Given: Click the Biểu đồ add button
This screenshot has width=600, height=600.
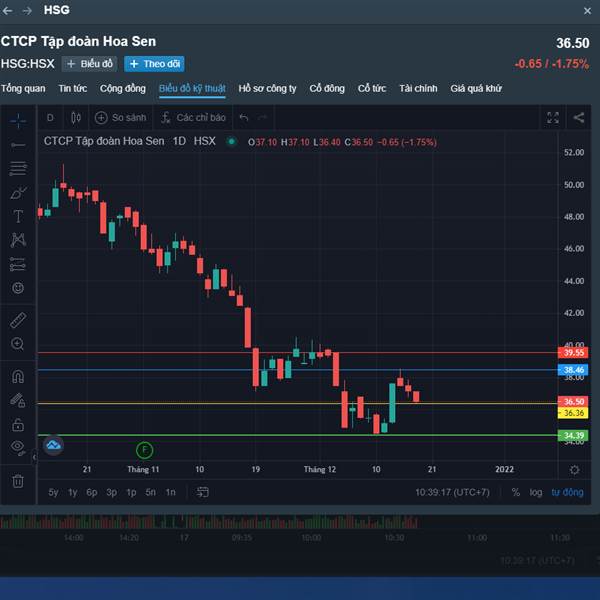Looking at the screenshot, I should [x=90, y=64].
